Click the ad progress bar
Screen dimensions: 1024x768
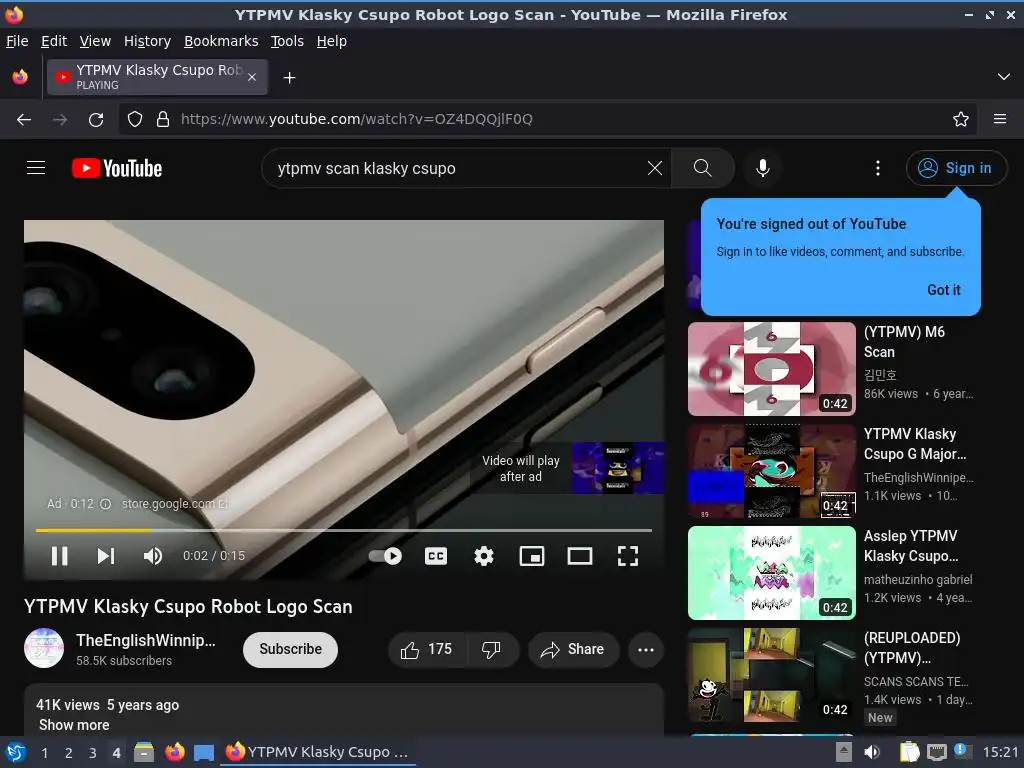tap(344, 530)
